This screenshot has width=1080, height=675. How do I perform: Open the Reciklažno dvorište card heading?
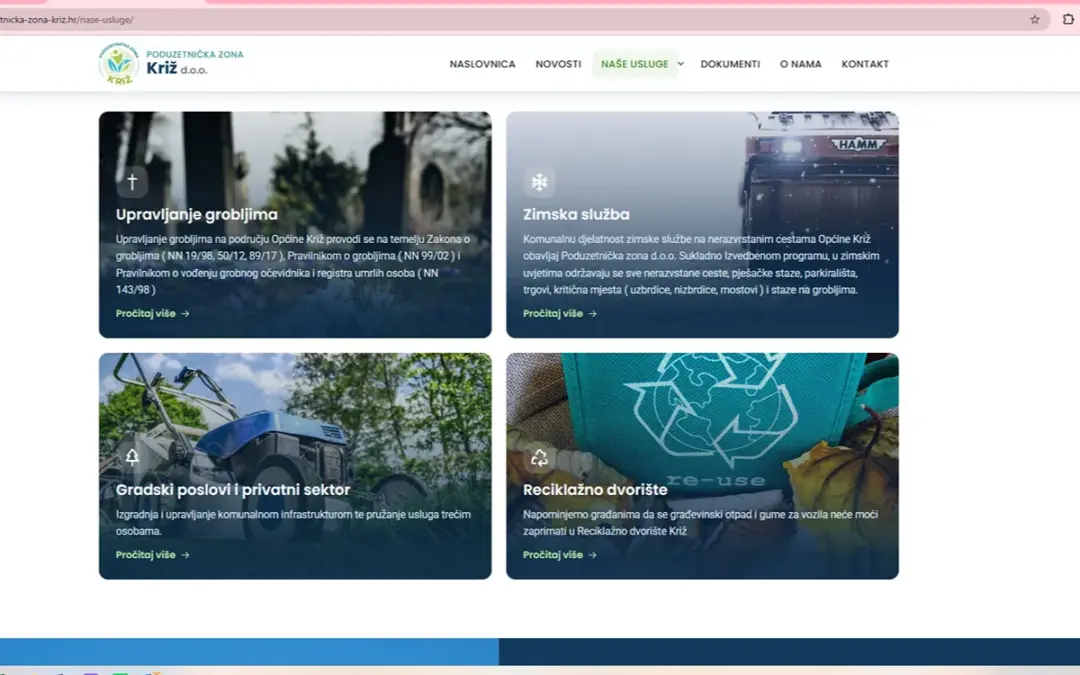point(595,490)
